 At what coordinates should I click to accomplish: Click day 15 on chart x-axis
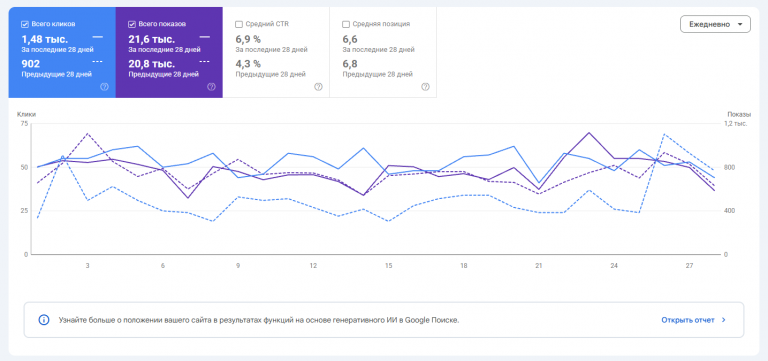pyautogui.click(x=388, y=265)
